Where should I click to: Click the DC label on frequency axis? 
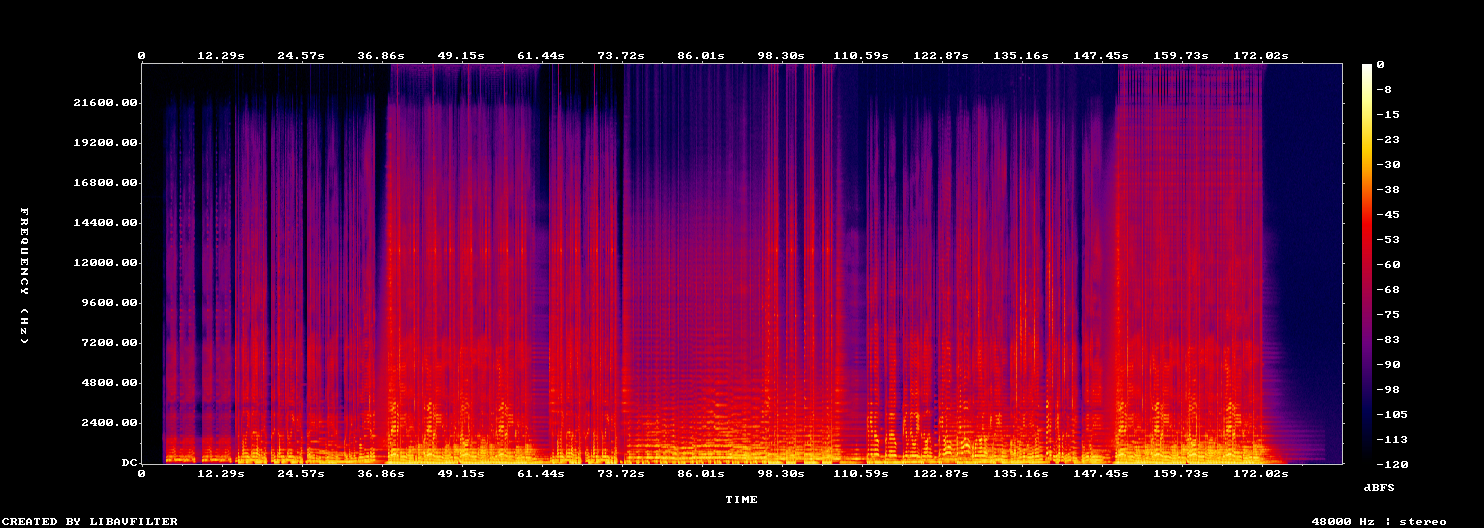(128, 463)
